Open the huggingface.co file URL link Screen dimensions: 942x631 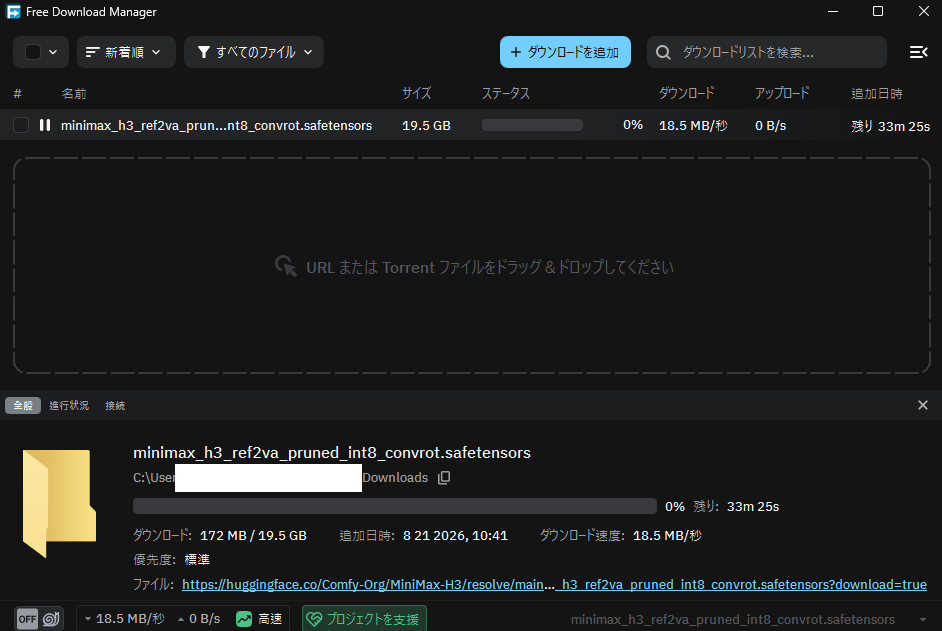click(554, 585)
